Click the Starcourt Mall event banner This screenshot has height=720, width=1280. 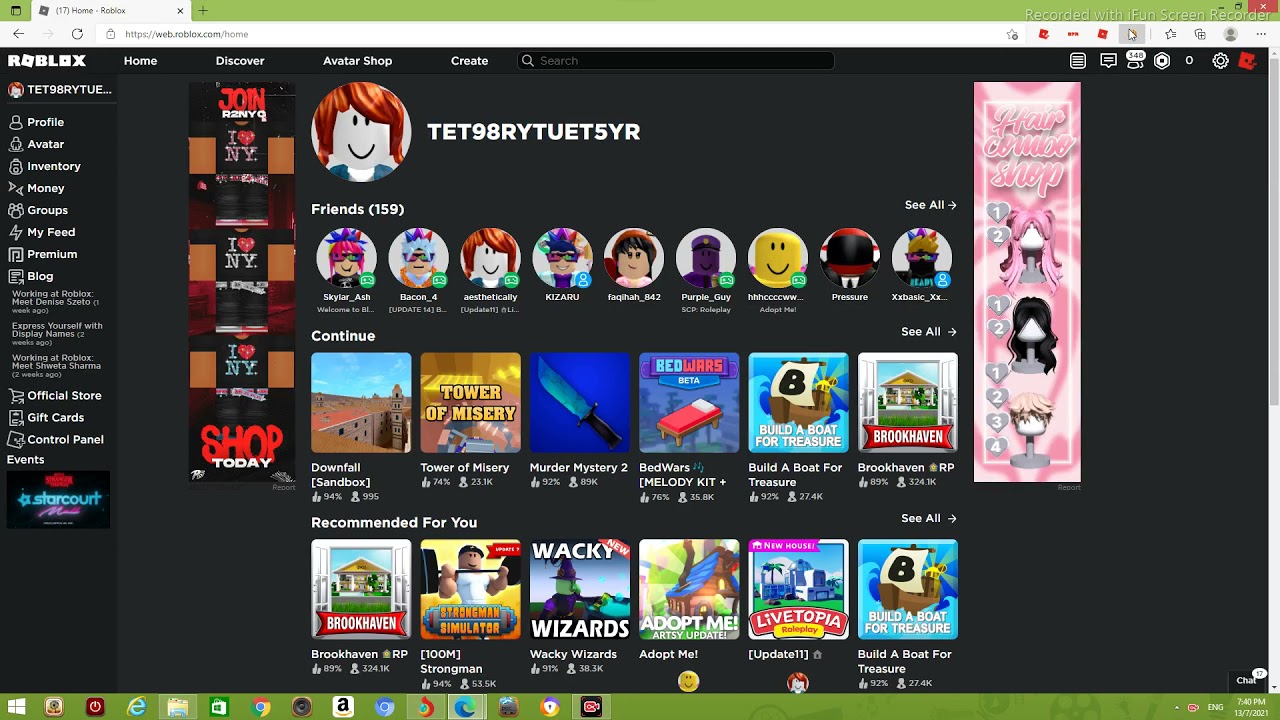(58, 499)
